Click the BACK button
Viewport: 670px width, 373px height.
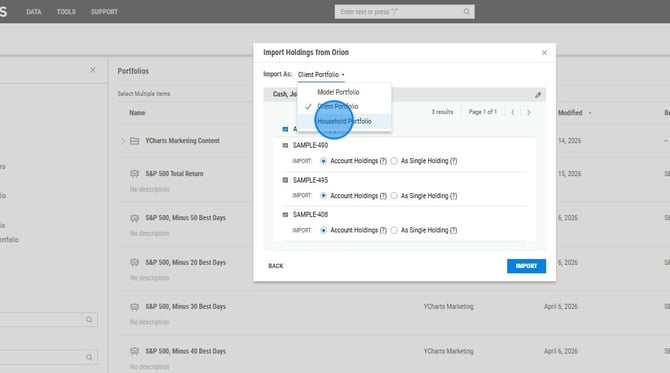tap(276, 266)
